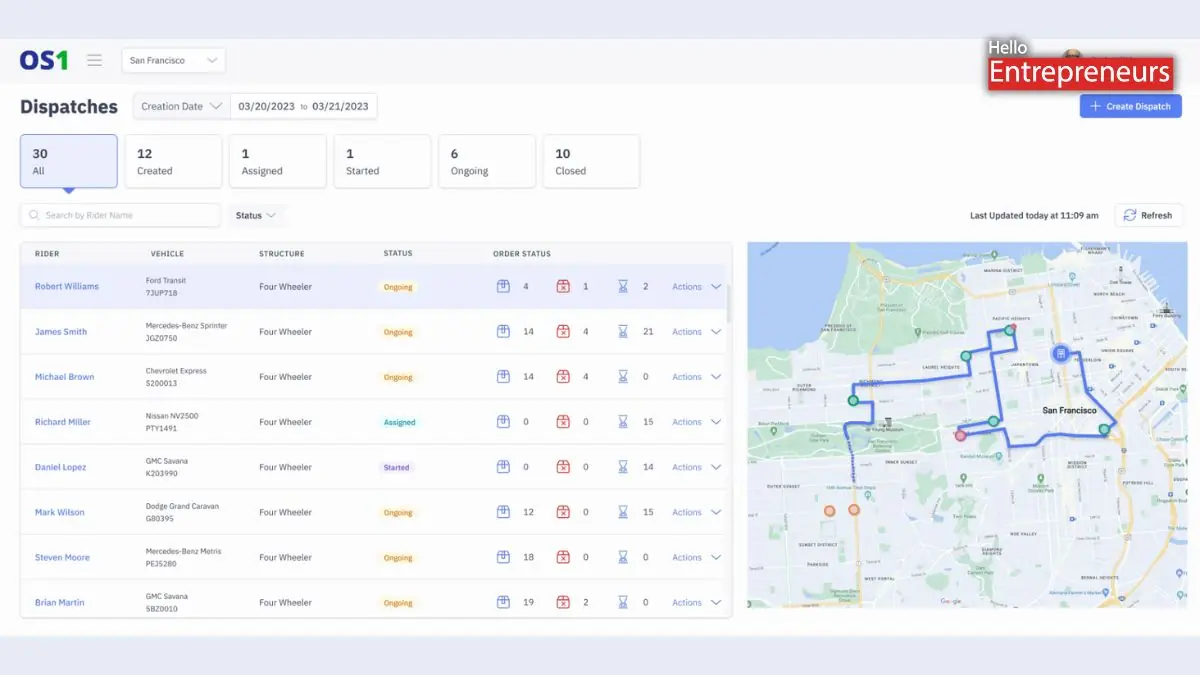
Task: Expand the Robert Williams row chevron
Action: click(716, 287)
